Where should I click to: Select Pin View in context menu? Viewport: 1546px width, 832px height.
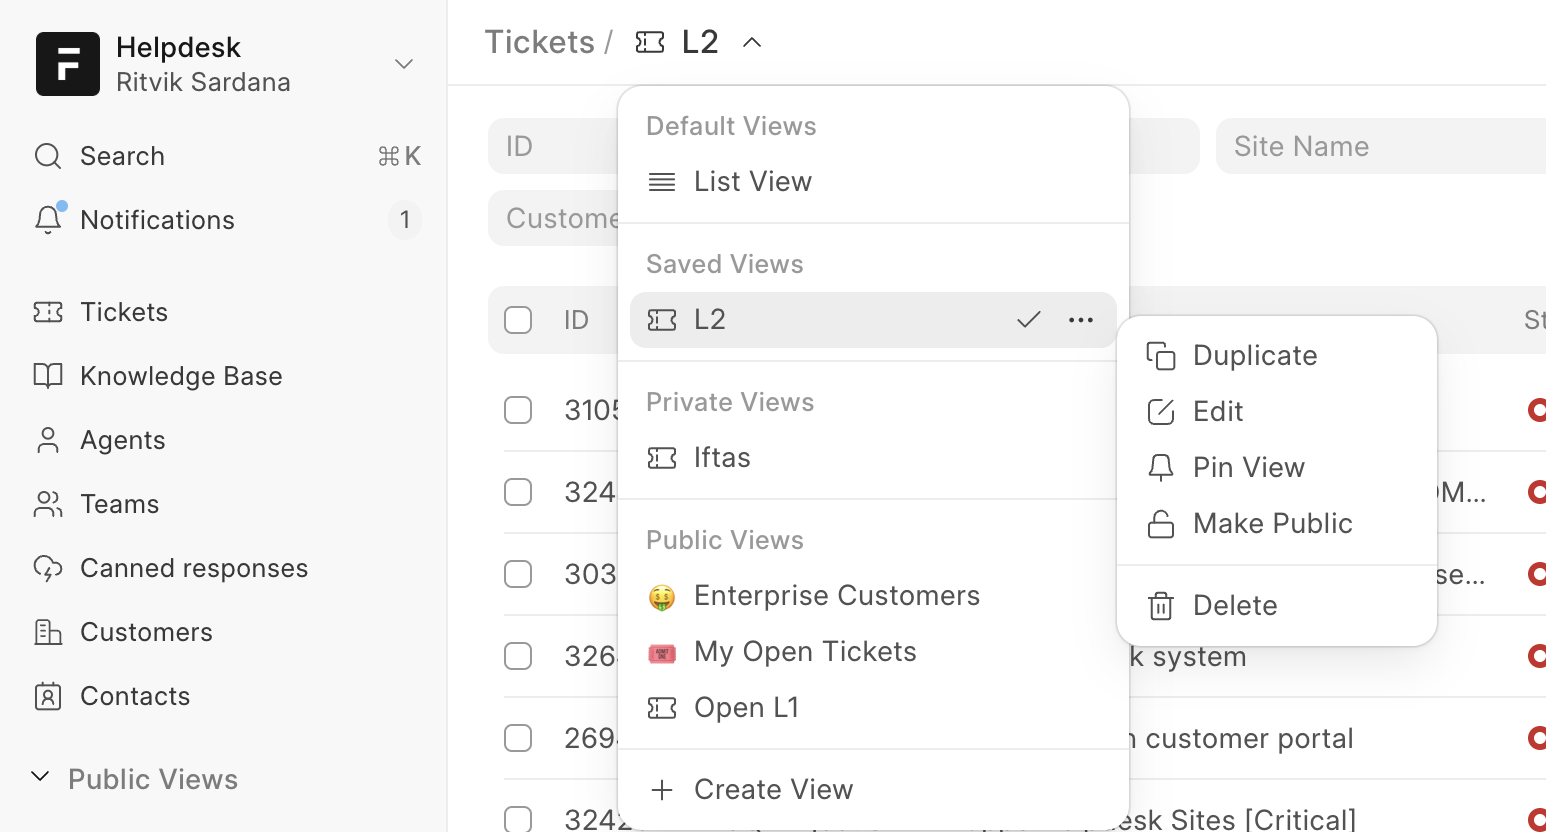pos(1248,468)
